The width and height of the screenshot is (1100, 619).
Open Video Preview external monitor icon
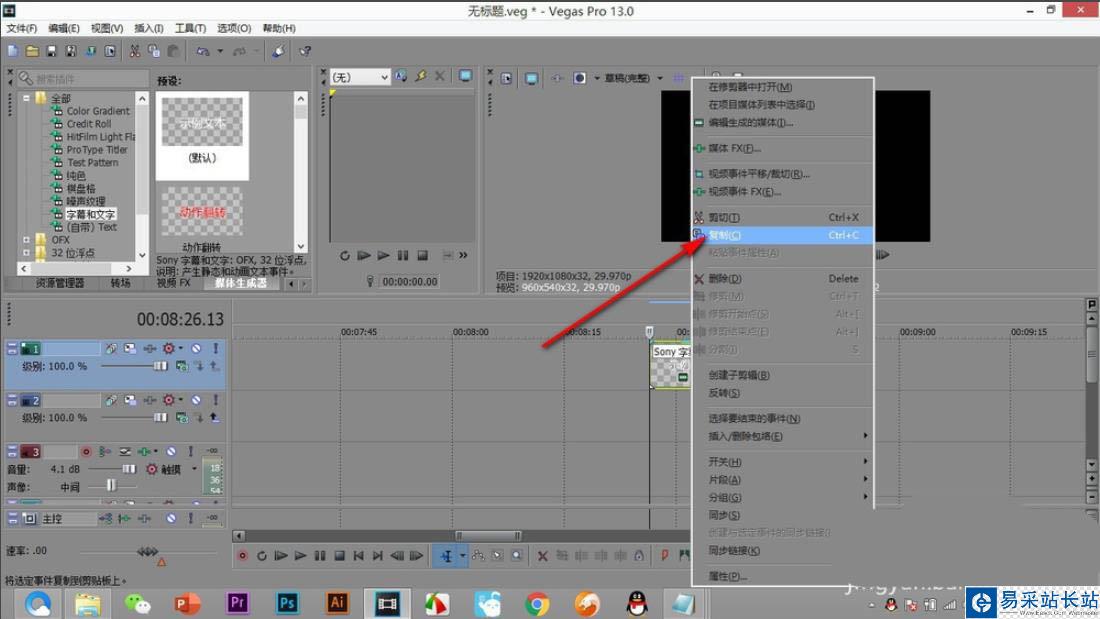[x=532, y=78]
